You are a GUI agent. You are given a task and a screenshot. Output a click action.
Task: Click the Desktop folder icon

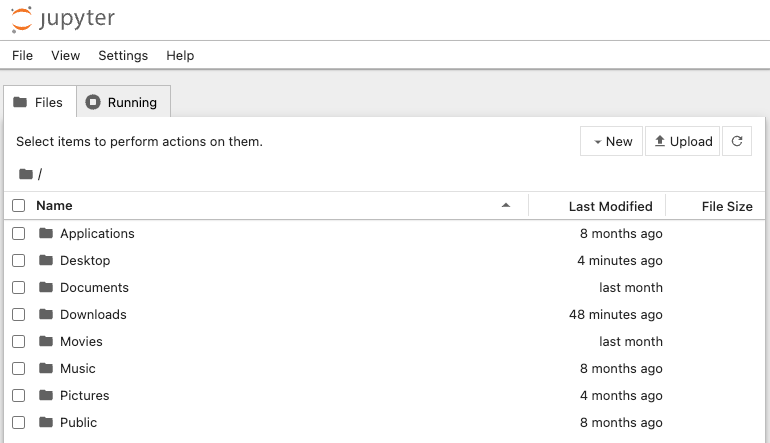pyautogui.click(x=45, y=261)
